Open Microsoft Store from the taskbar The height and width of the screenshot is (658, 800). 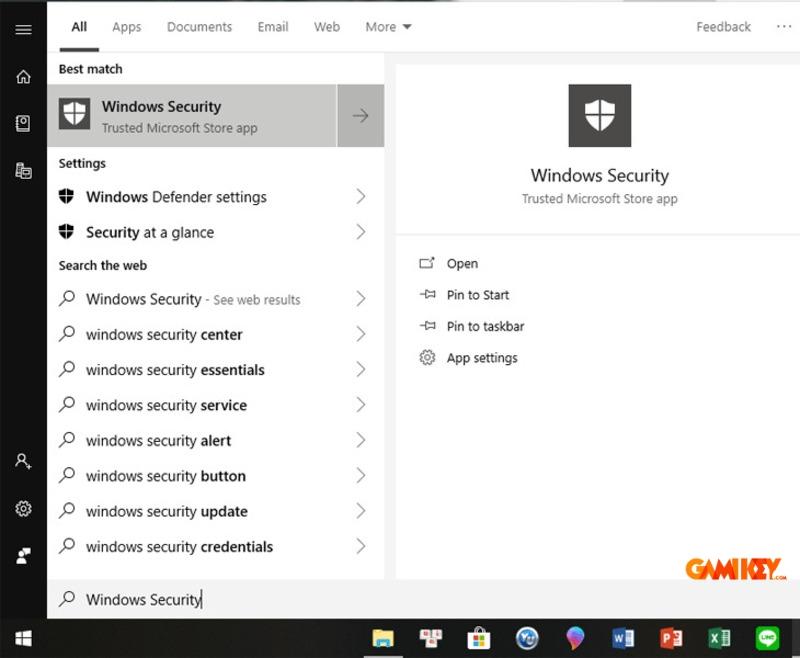[x=479, y=637]
